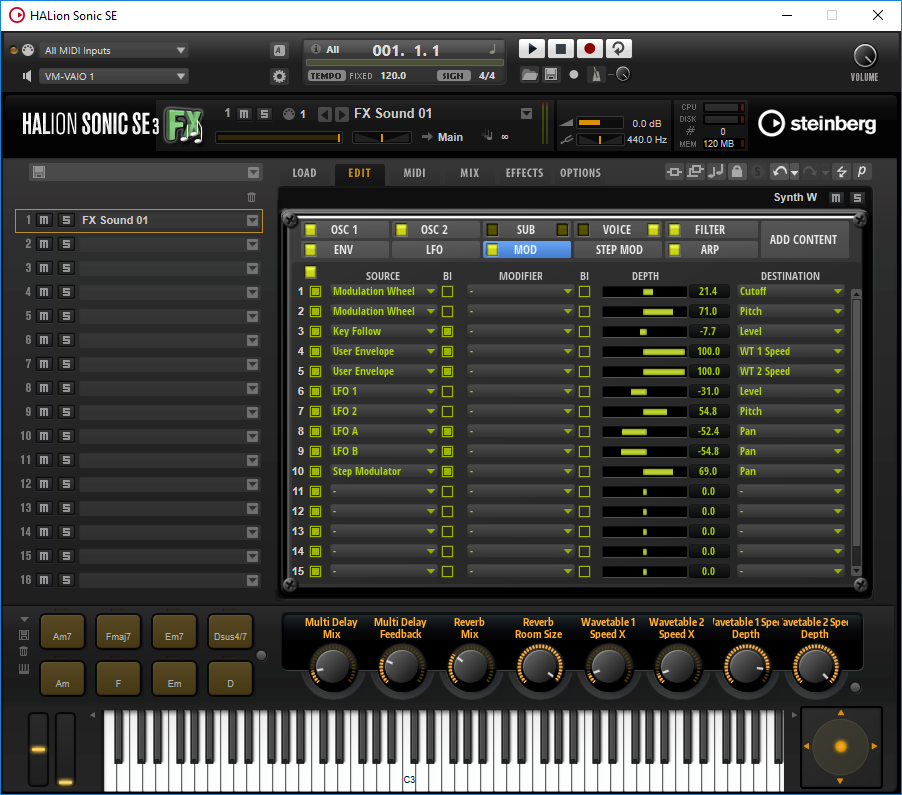Viewport: 902px width, 795px height.
Task: Open the MOD sub-page tab
Action: click(526, 249)
